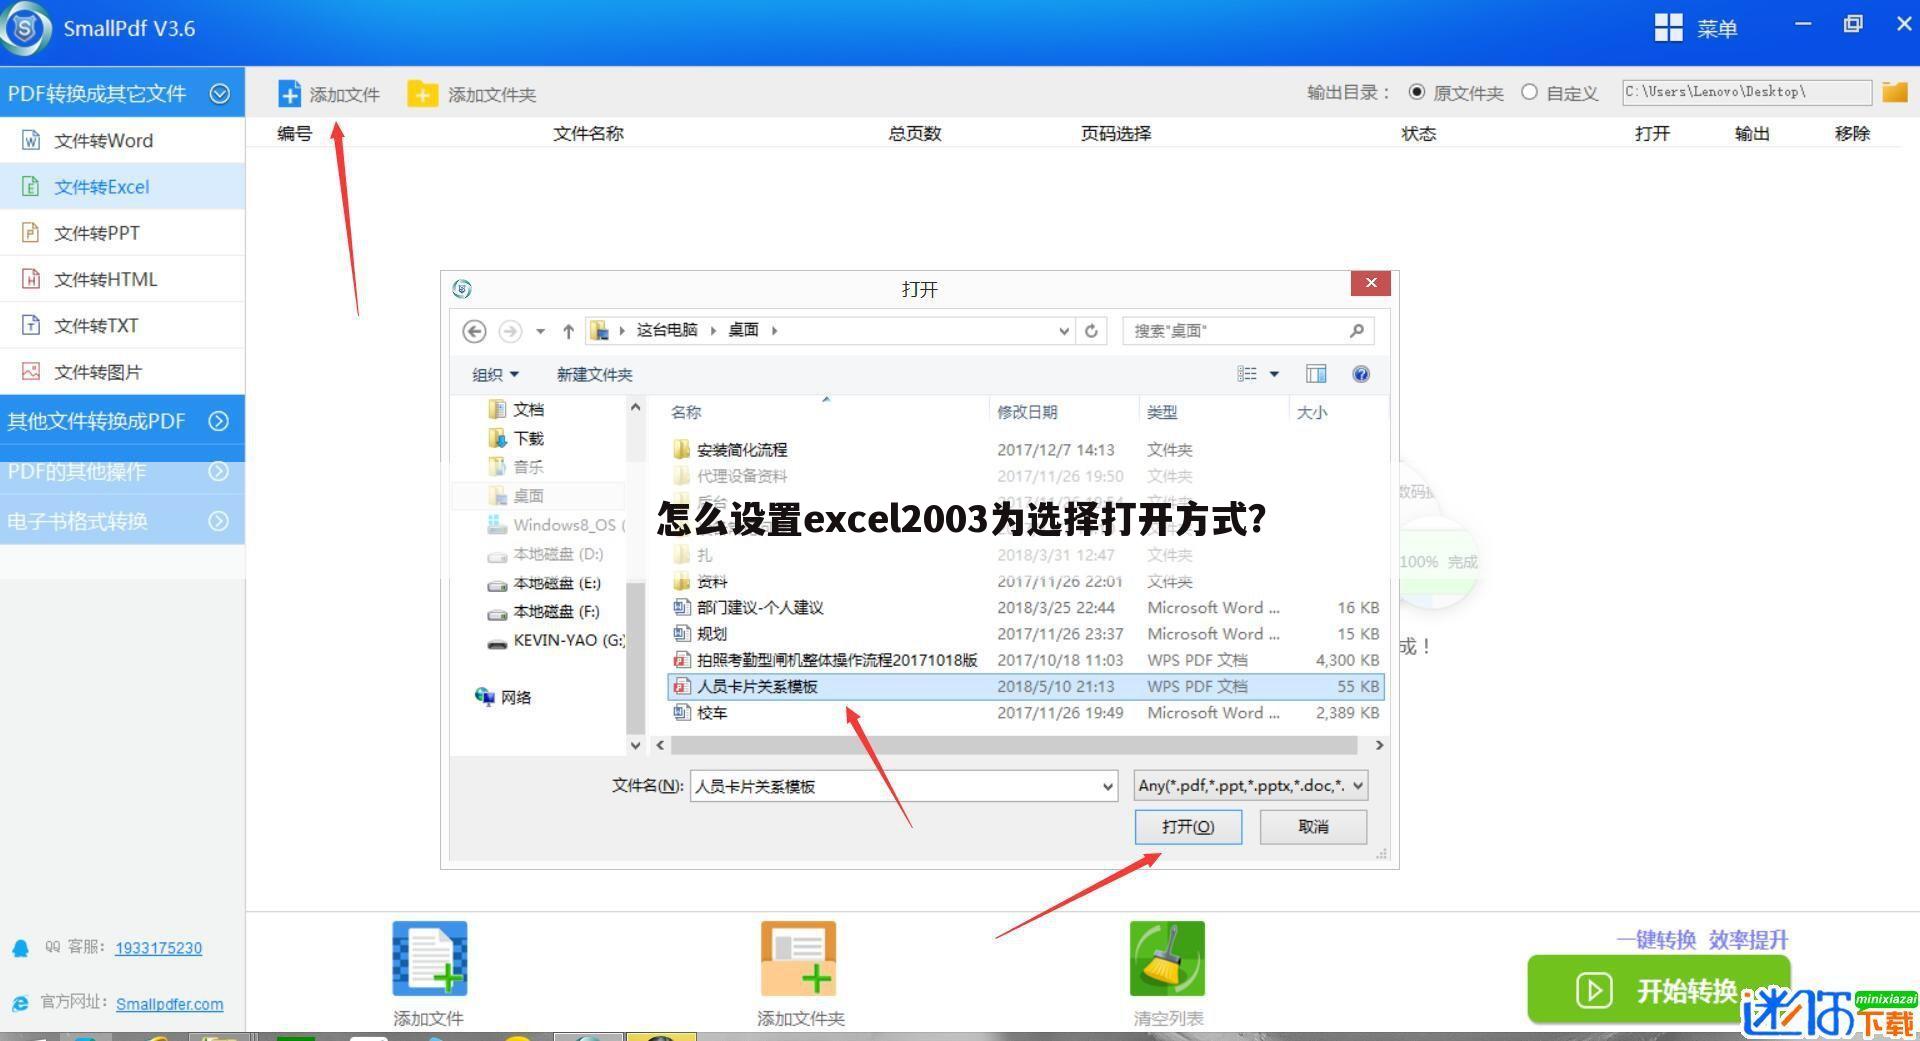Select KEVIN-YAO (G:) drive
Image resolution: width=1920 pixels, height=1041 pixels.
click(556, 641)
